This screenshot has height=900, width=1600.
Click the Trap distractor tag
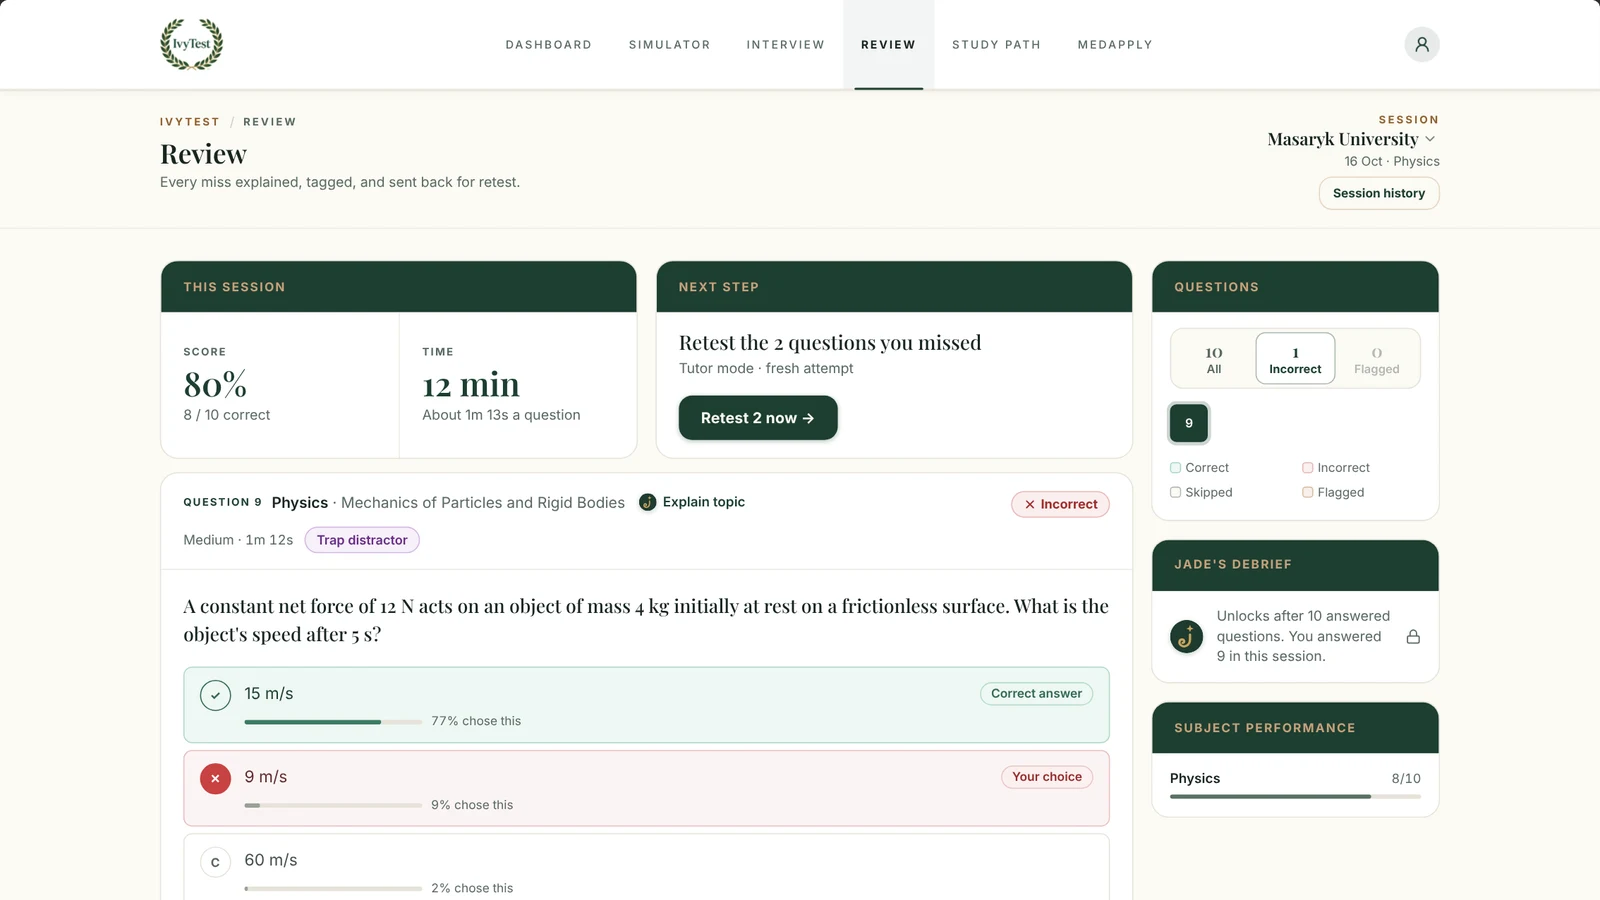click(x=362, y=540)
